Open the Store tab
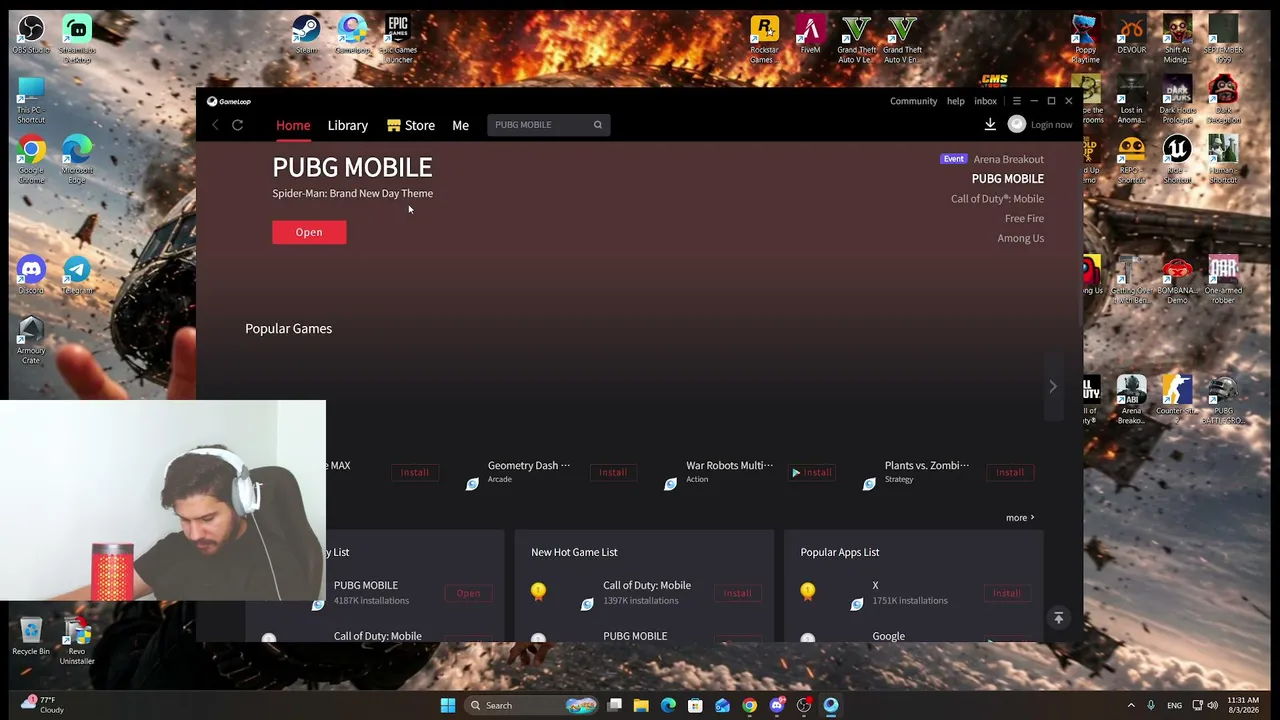The height and width of the screenshot is (720, 1280). point(411,125)
